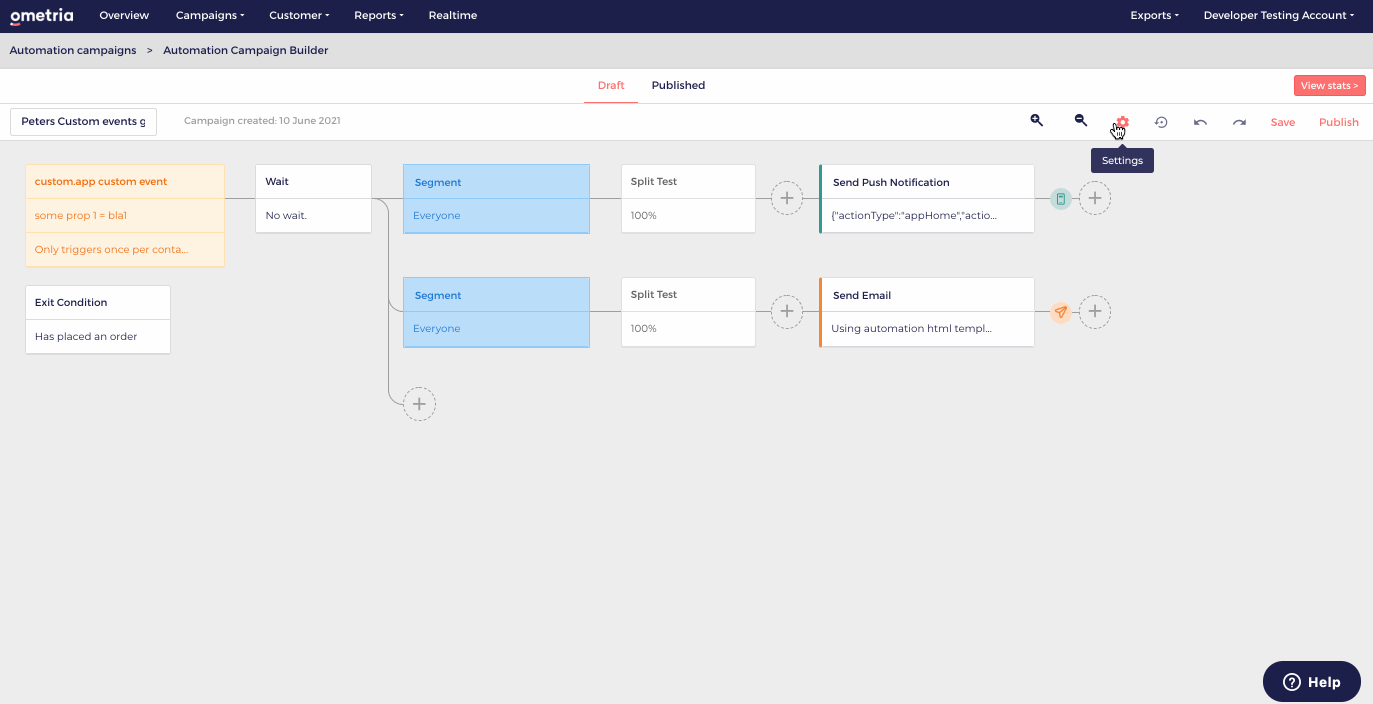Click the orange paper plane email icon
1373x704 pixels.
(1061, 312)
